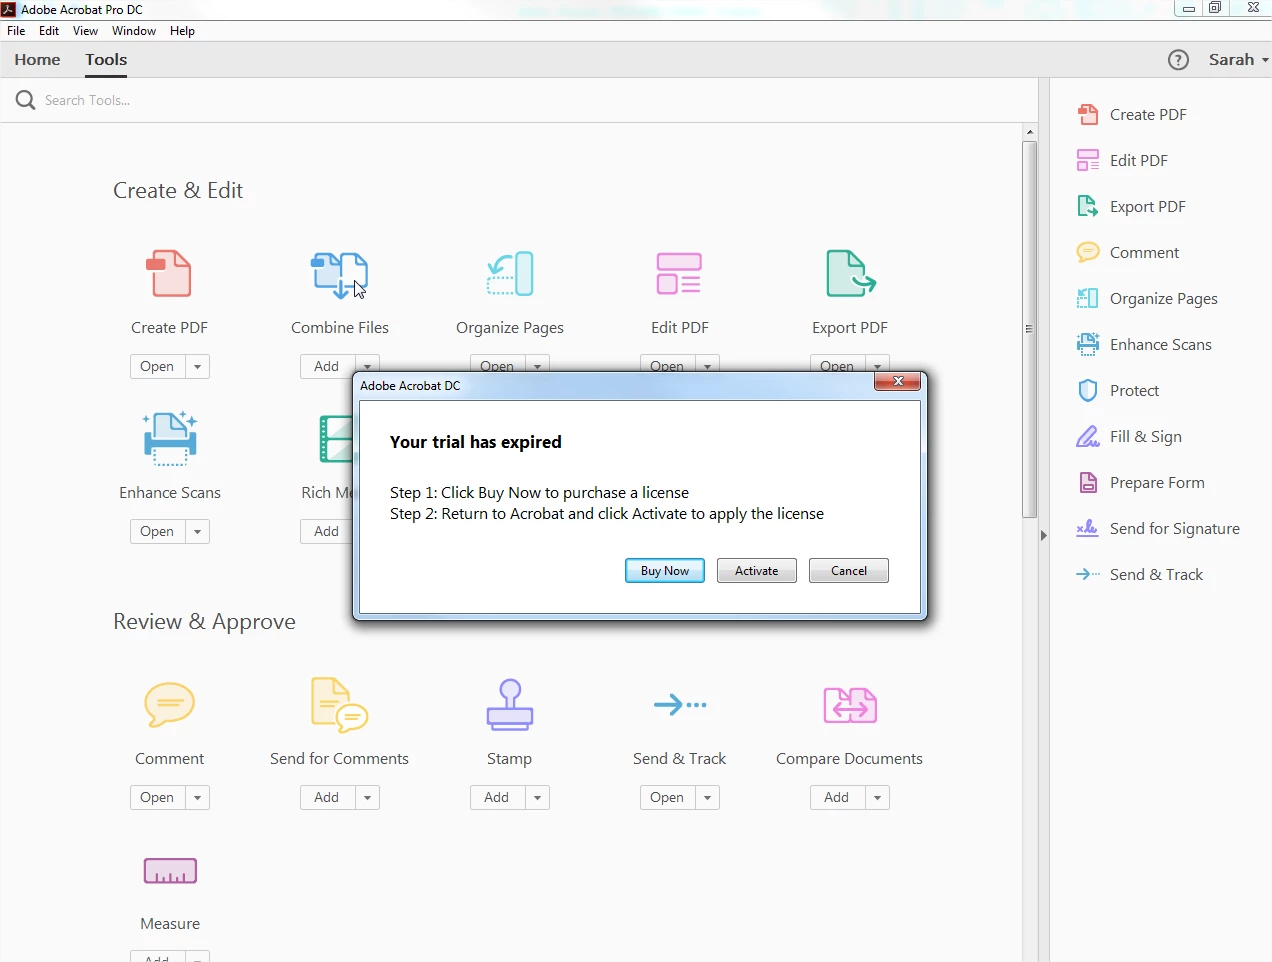Click Cancel in the trial expired dialog
Image resolution: width=1272 pixels, height=962 pixels.
(849, 571)
